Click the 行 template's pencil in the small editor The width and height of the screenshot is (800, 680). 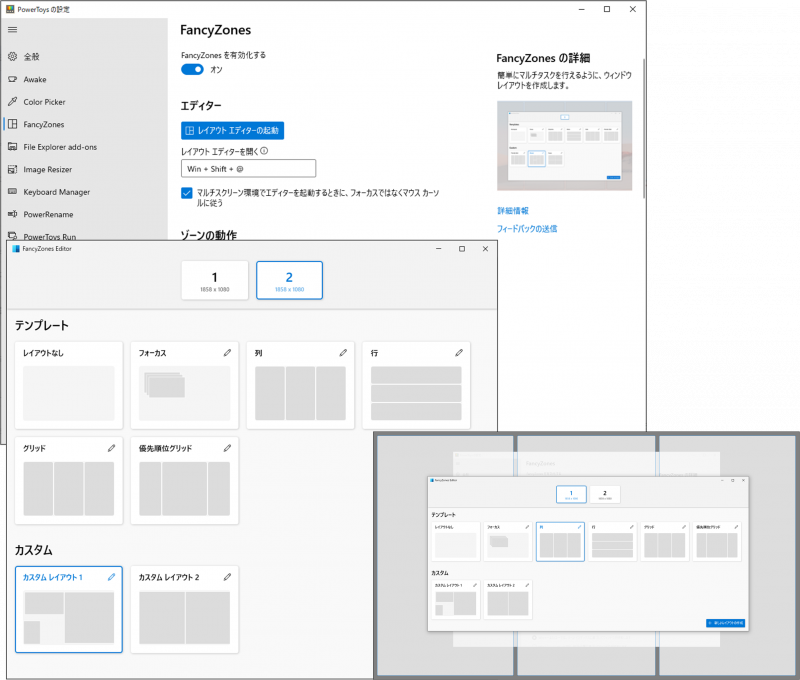point(632,527)
